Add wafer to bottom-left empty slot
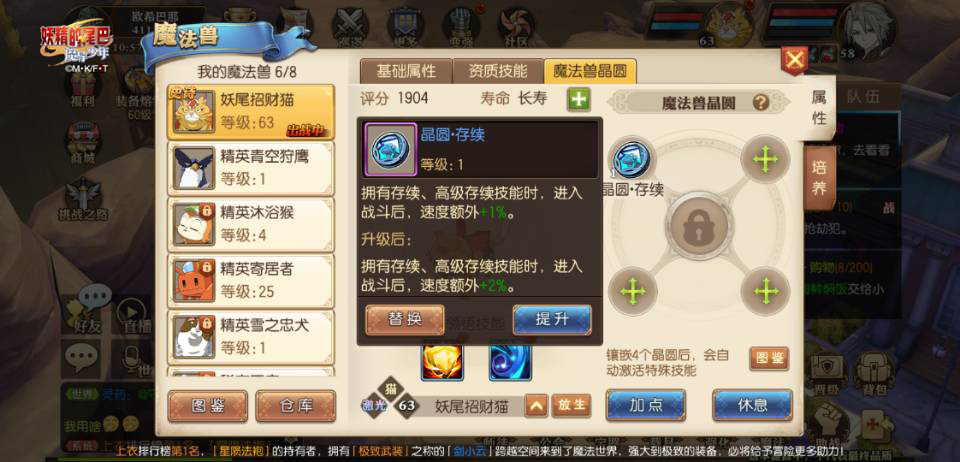This screenshot has width=960, height=462. tap(633, 291)
